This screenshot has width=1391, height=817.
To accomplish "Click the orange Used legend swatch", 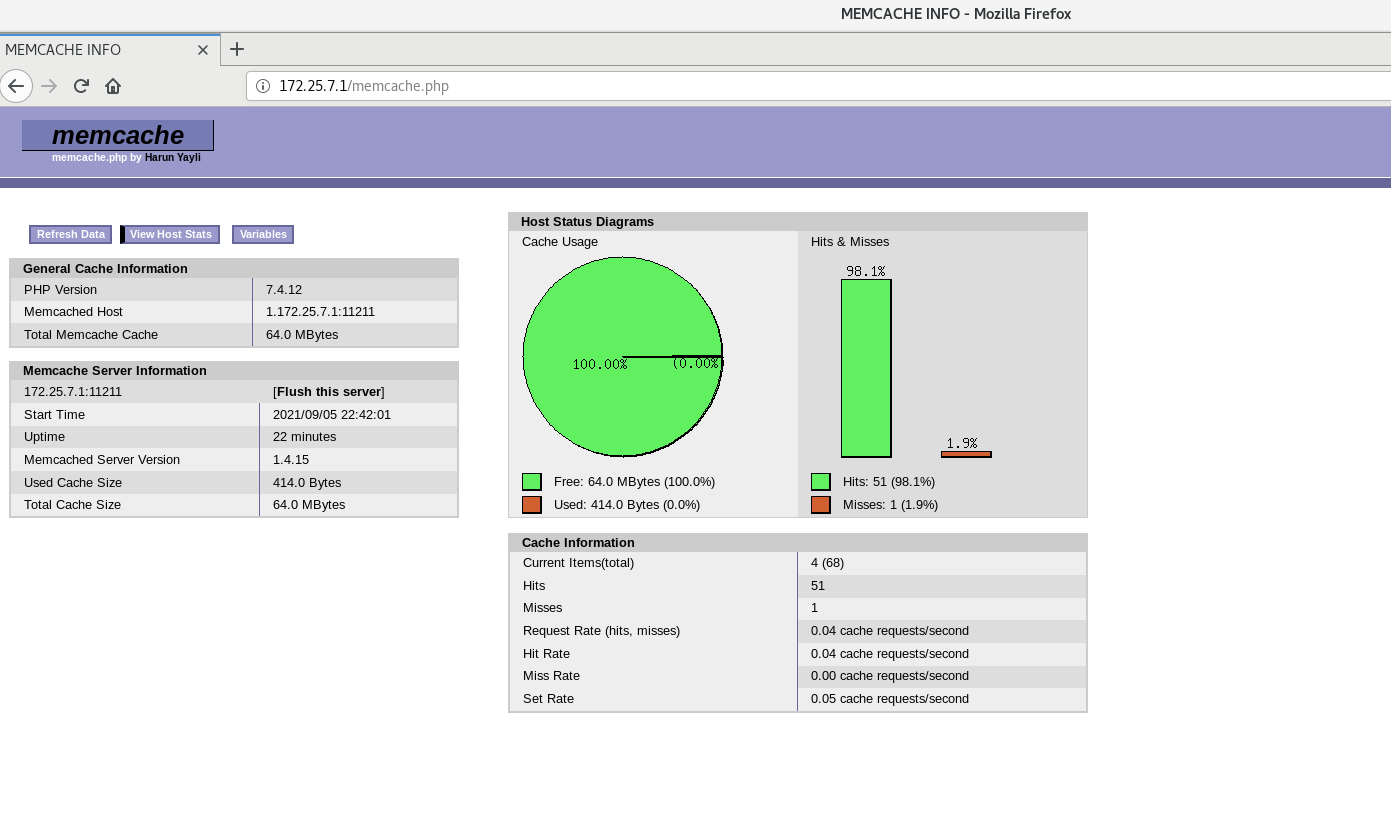I will point(532,505).
